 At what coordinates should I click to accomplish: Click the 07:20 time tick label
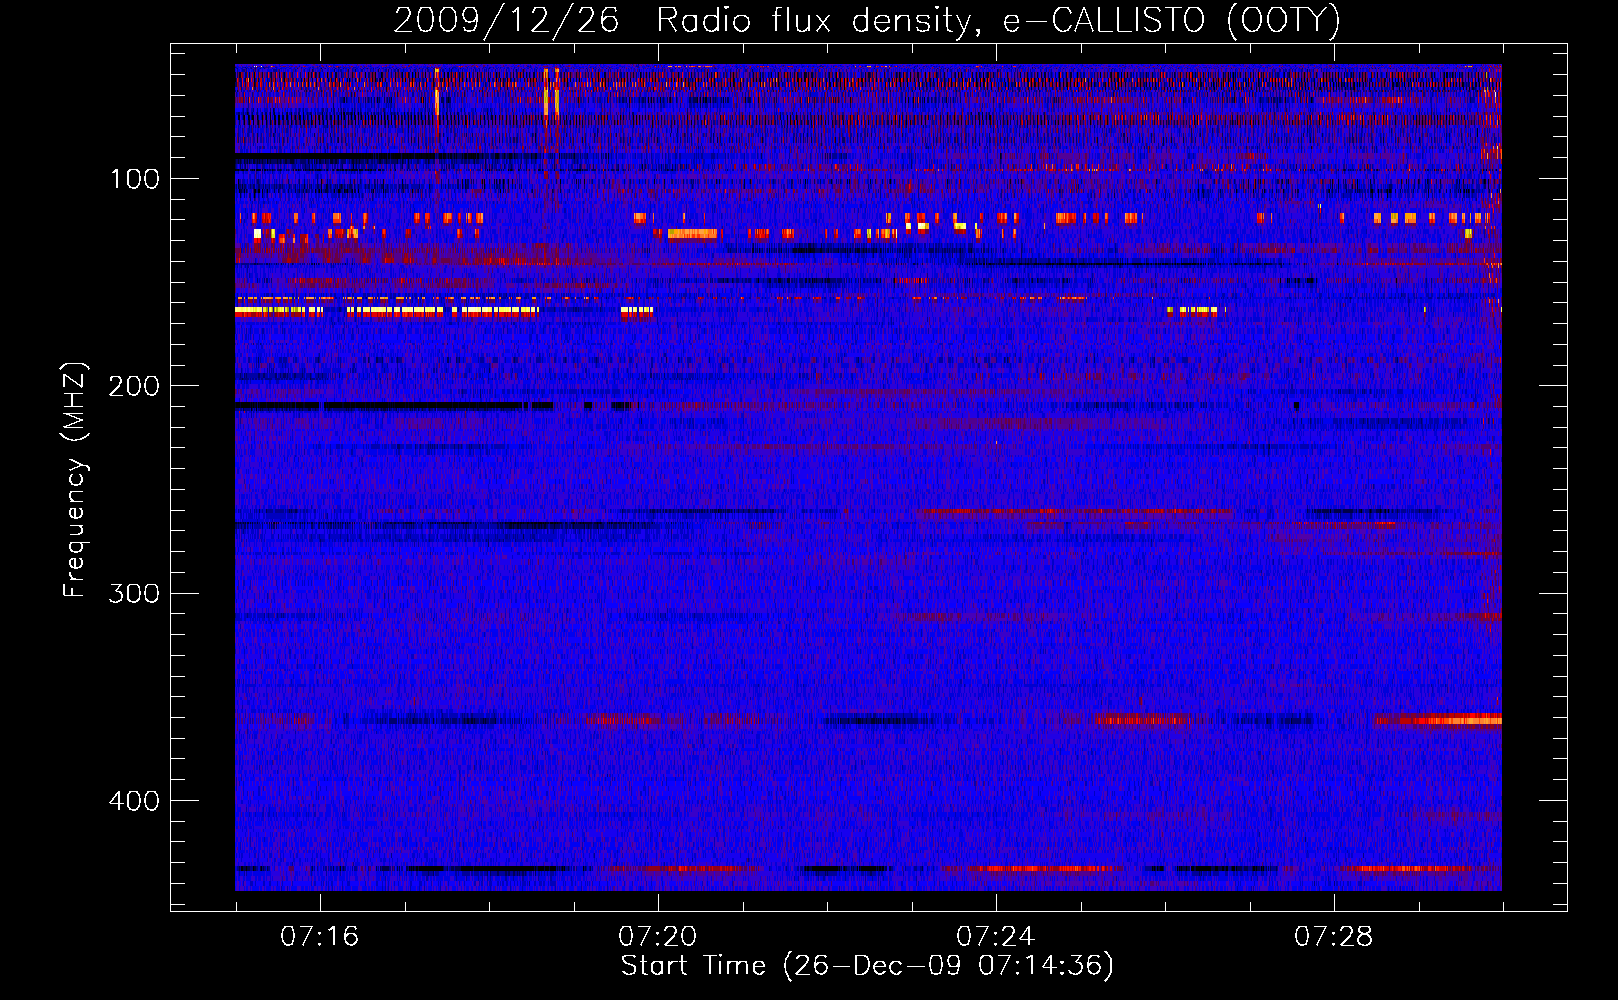[657, 936]
